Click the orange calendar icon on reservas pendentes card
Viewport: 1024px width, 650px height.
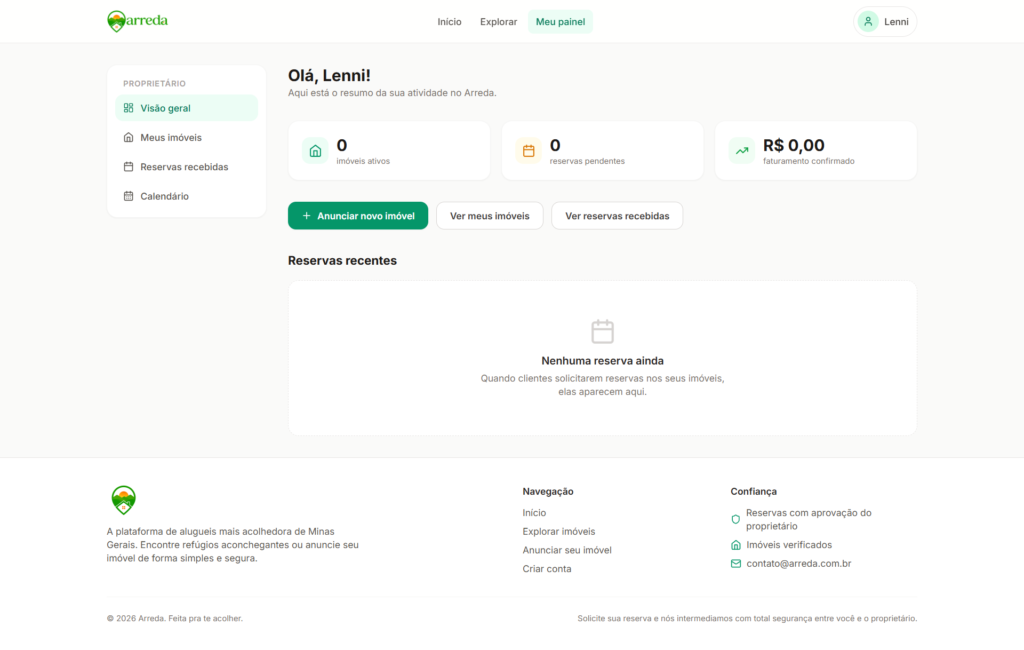point(528,151)
